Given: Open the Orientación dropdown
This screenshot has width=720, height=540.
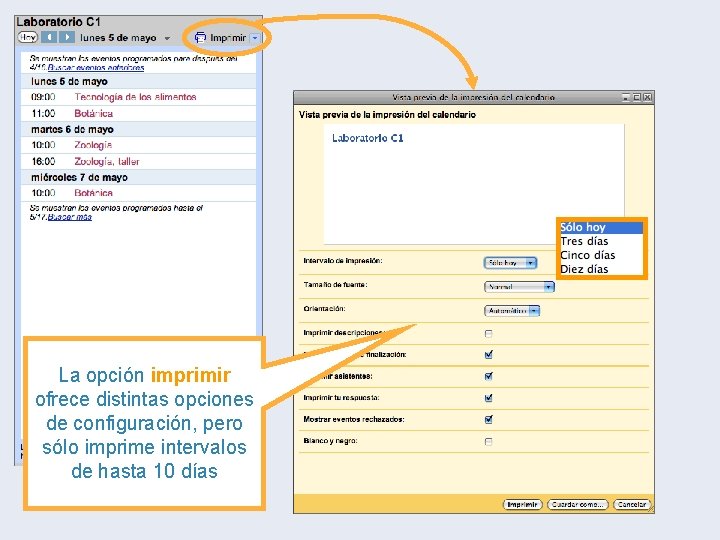Looking at the screenshot, I should [512, 311].
